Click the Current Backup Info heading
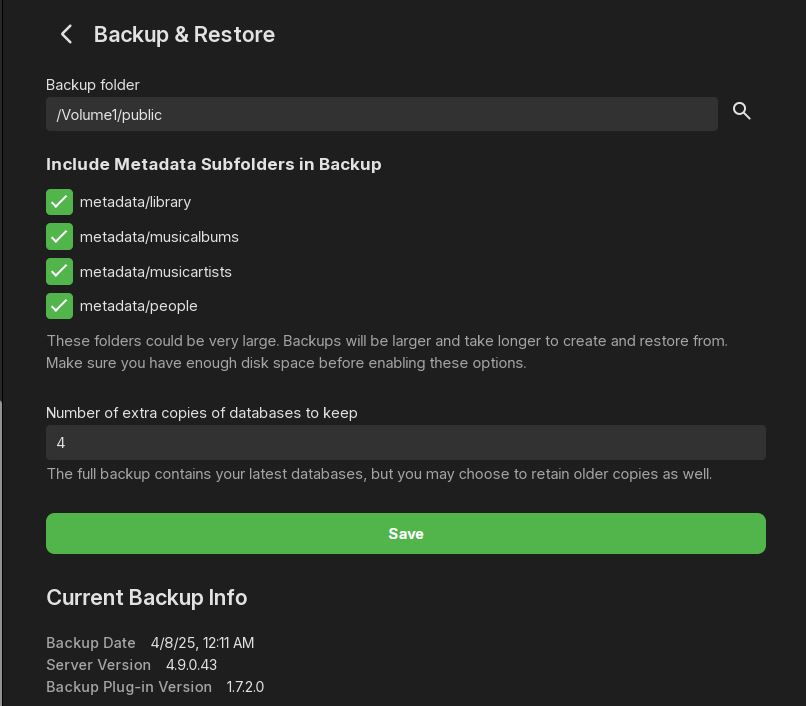 click(146, 597)
